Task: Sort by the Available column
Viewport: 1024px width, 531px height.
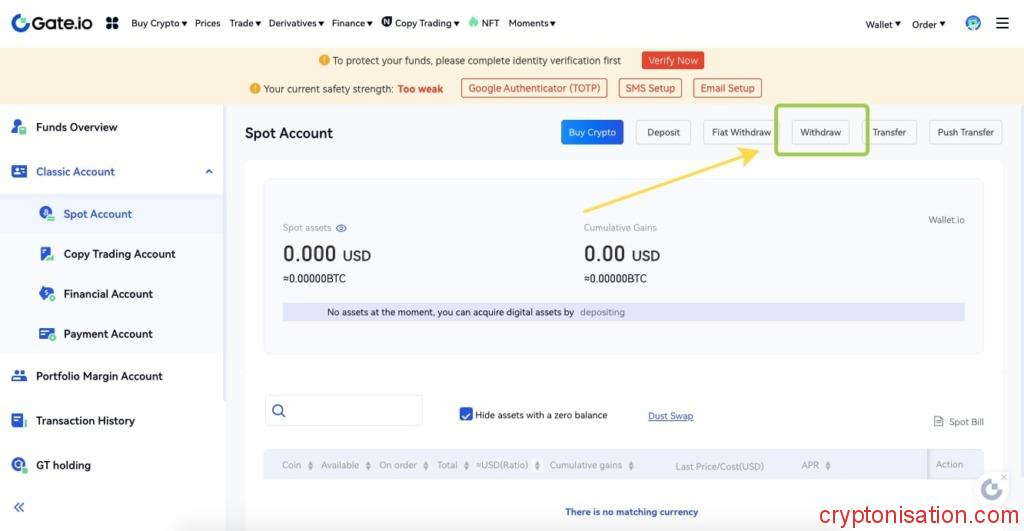Action: 345,465
